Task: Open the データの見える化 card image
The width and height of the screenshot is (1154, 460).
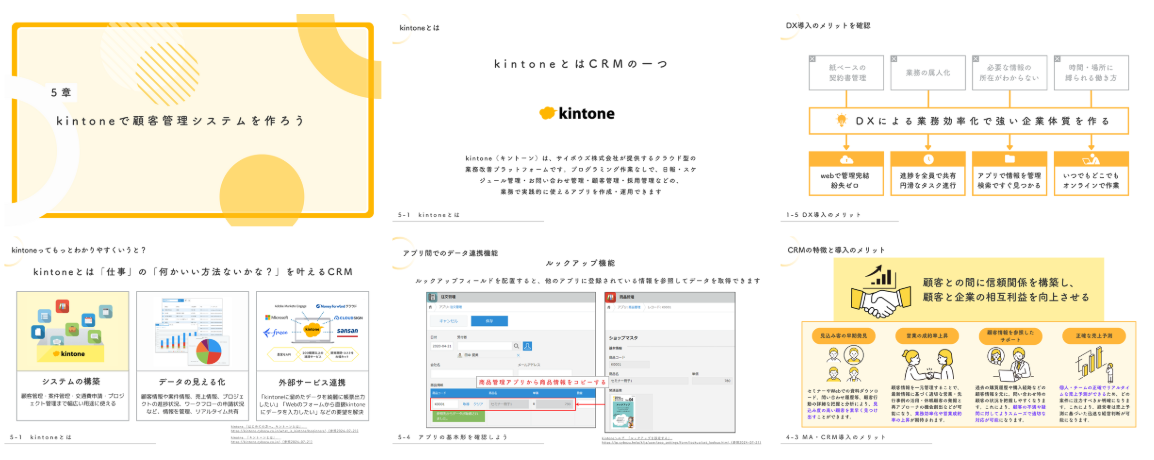Action: (192, 330)
